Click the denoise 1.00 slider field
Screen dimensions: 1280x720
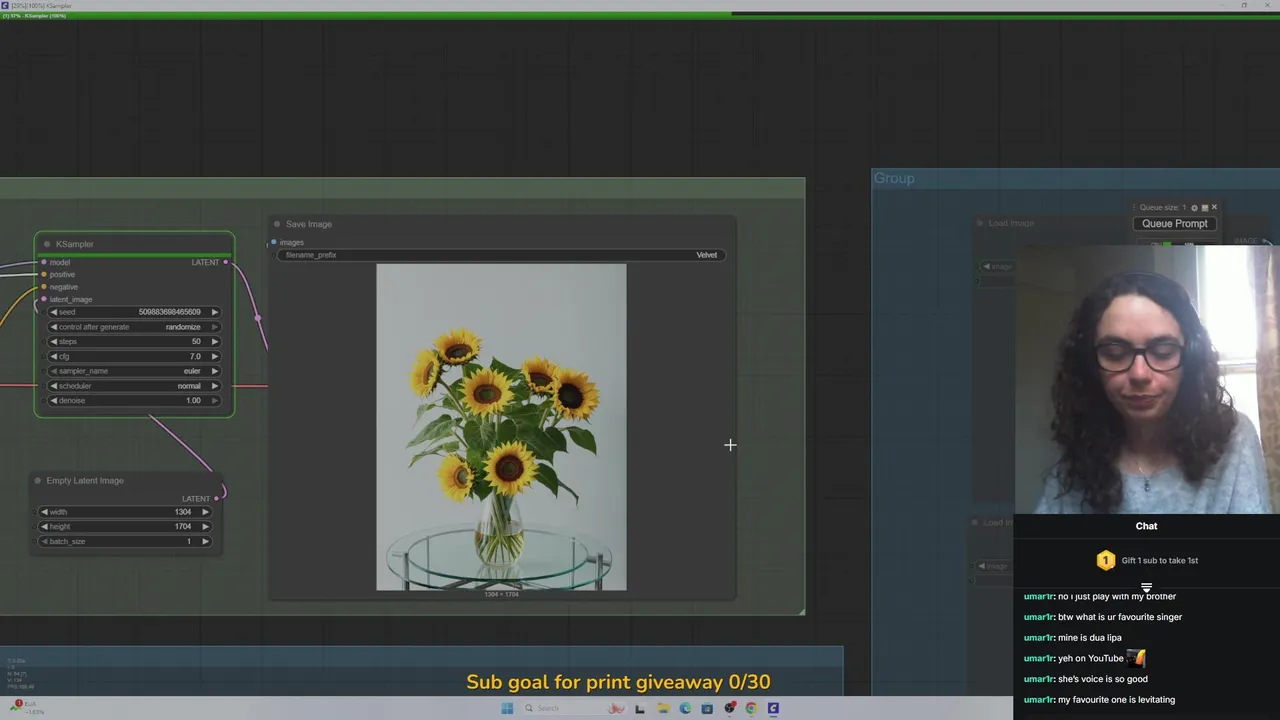(x=134, y=400)
